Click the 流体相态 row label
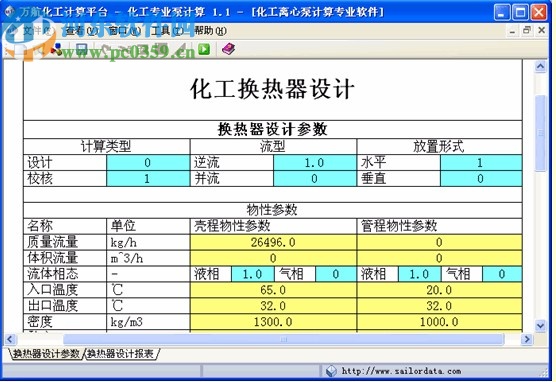 pos(65,274)
